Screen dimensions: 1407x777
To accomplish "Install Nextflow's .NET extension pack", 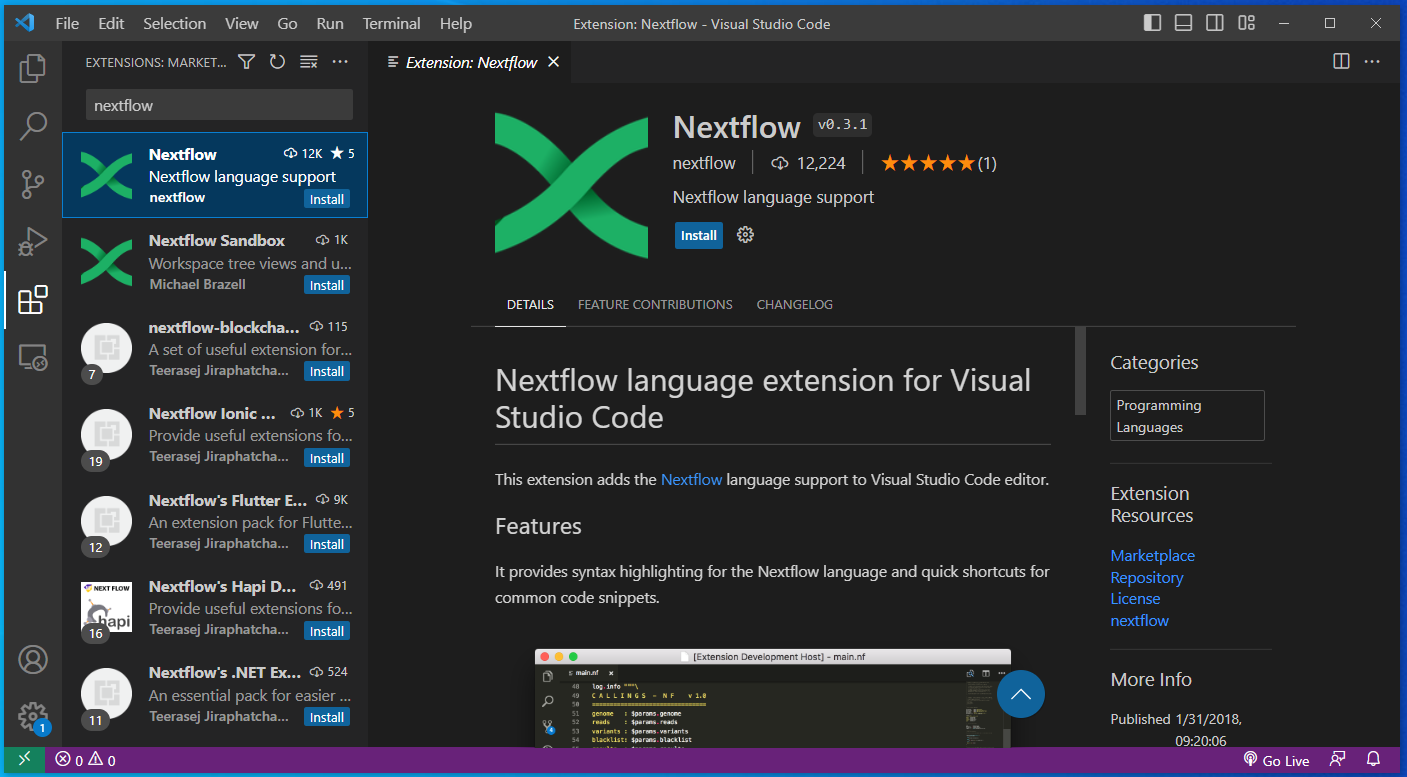I will click(x=327, y=717).
